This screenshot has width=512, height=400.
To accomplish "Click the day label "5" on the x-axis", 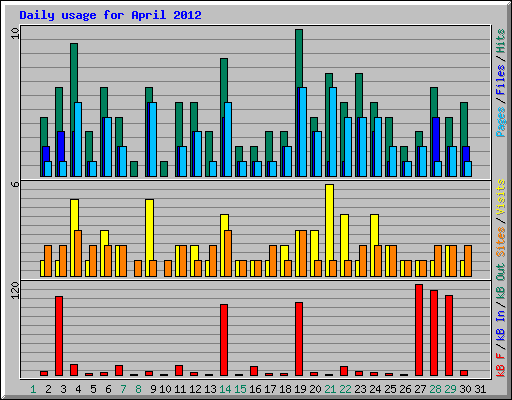I will (93, 389).
